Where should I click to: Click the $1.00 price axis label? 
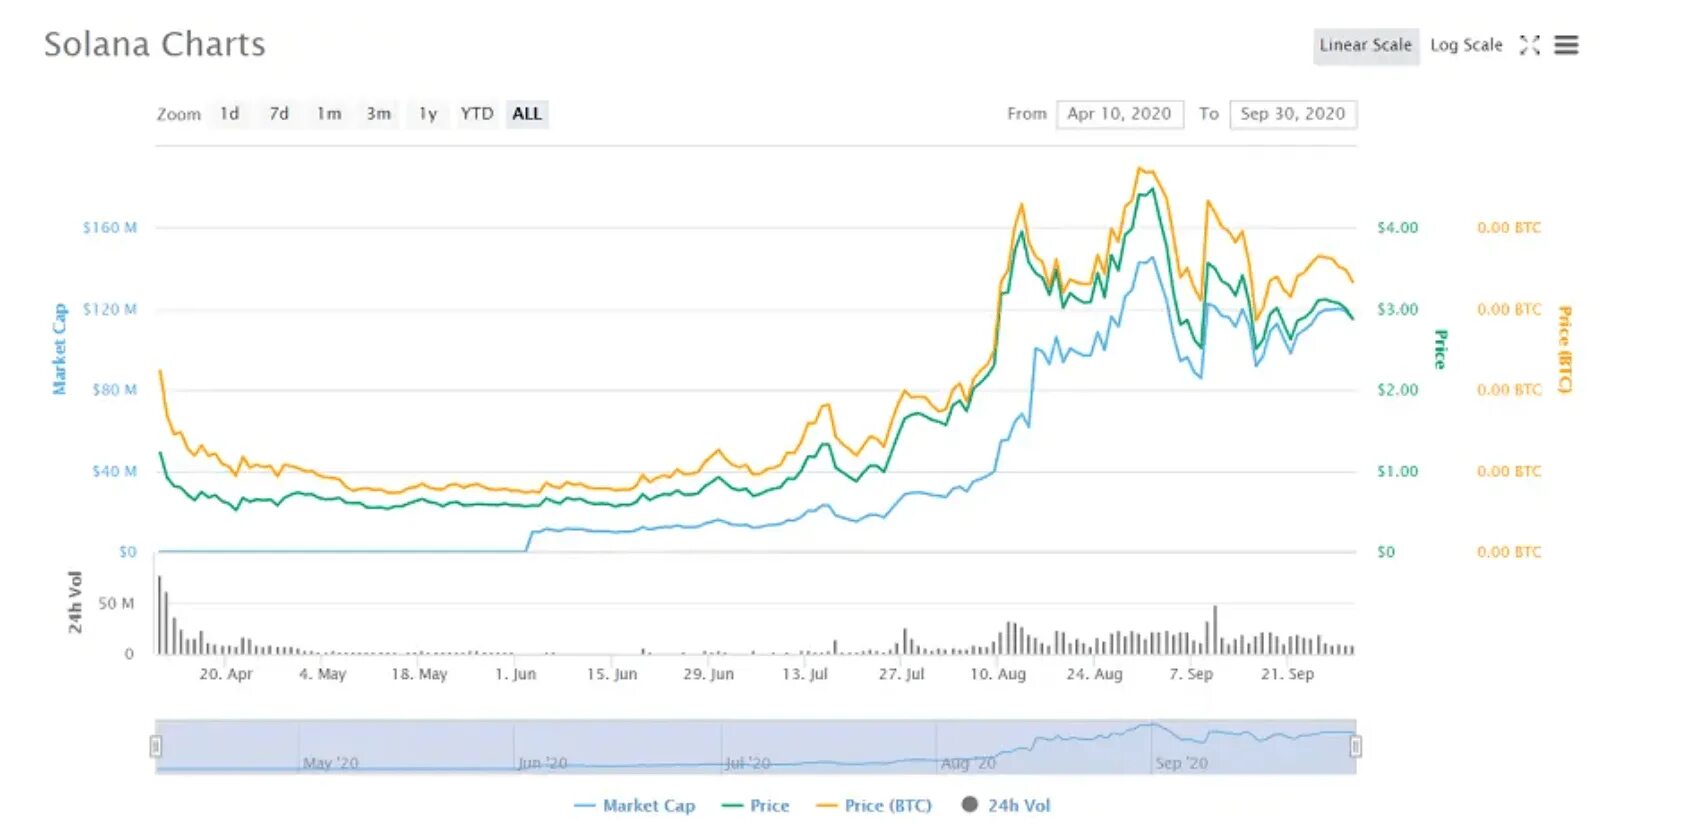point(1398,471)
